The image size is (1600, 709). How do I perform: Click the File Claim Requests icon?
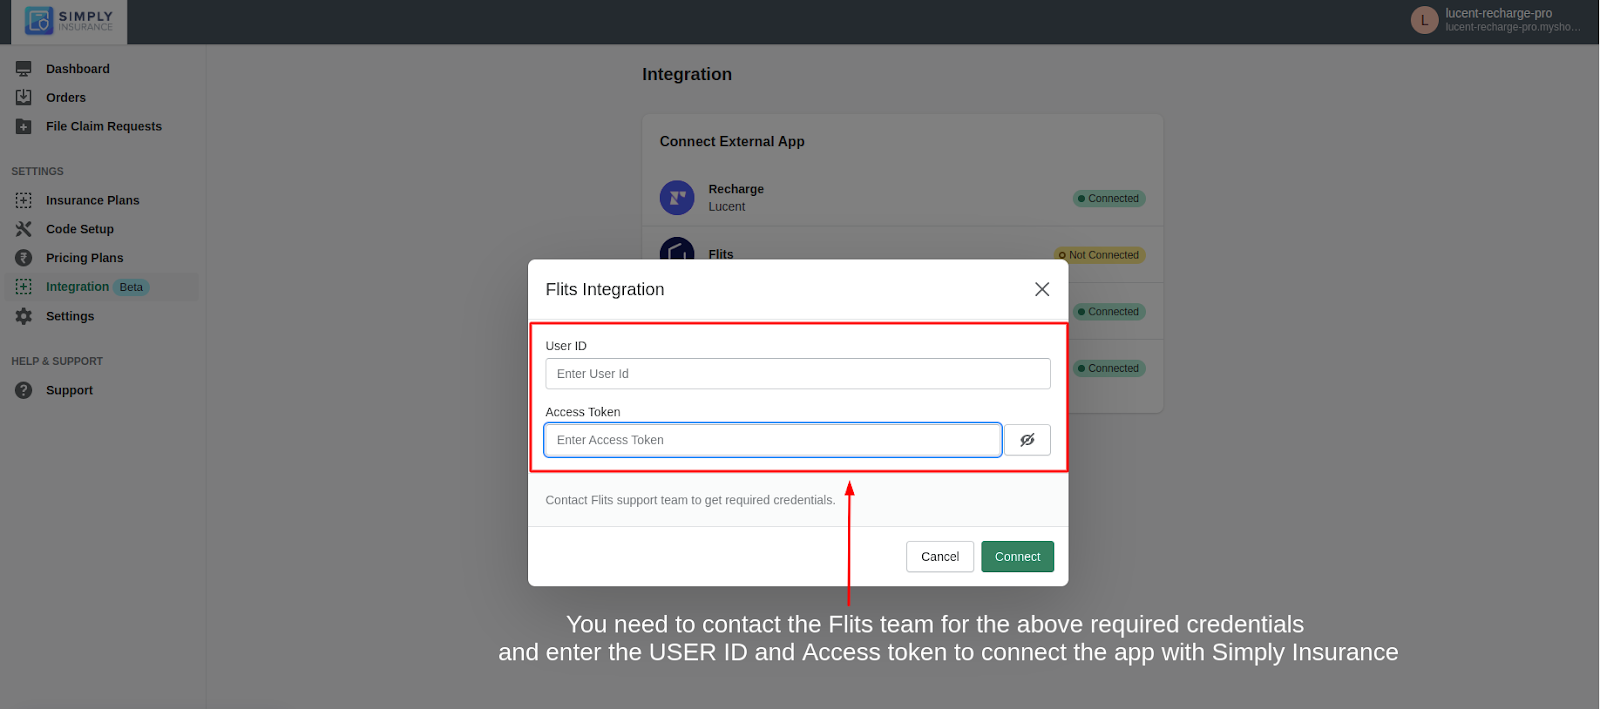pyautogui.click(x=24, y=126)
